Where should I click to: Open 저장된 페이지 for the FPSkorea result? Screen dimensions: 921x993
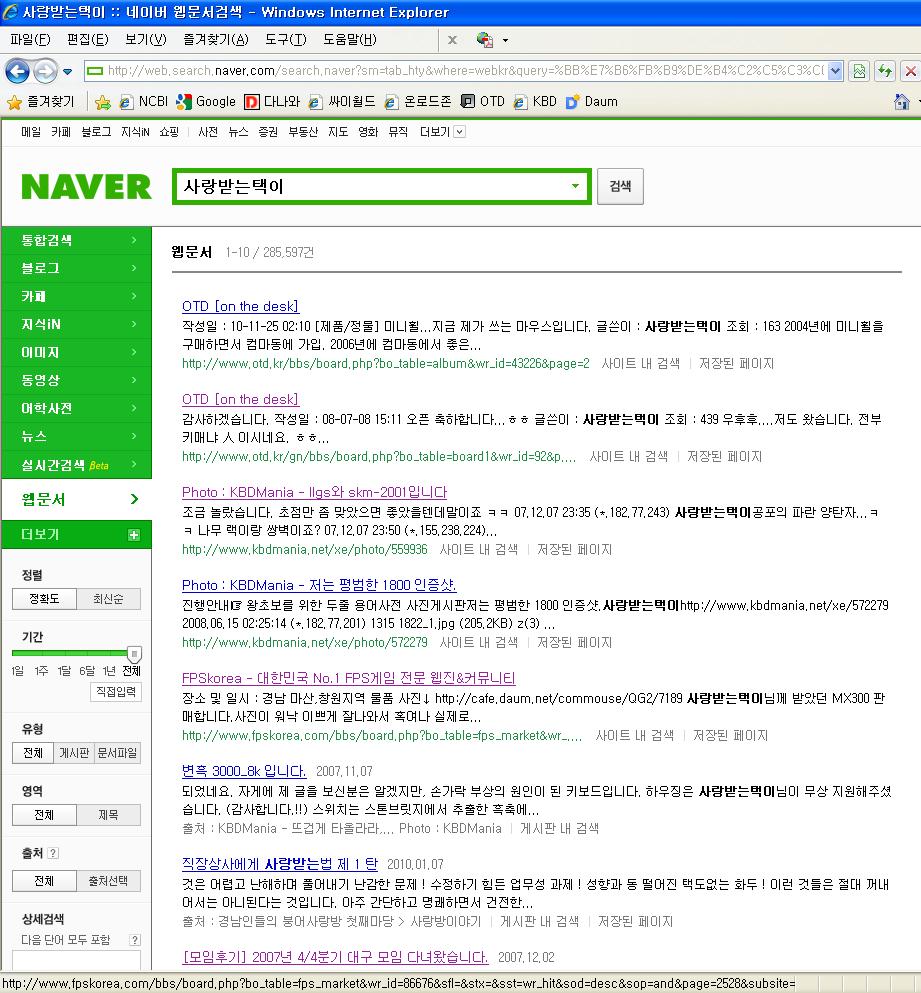point(730,735)
